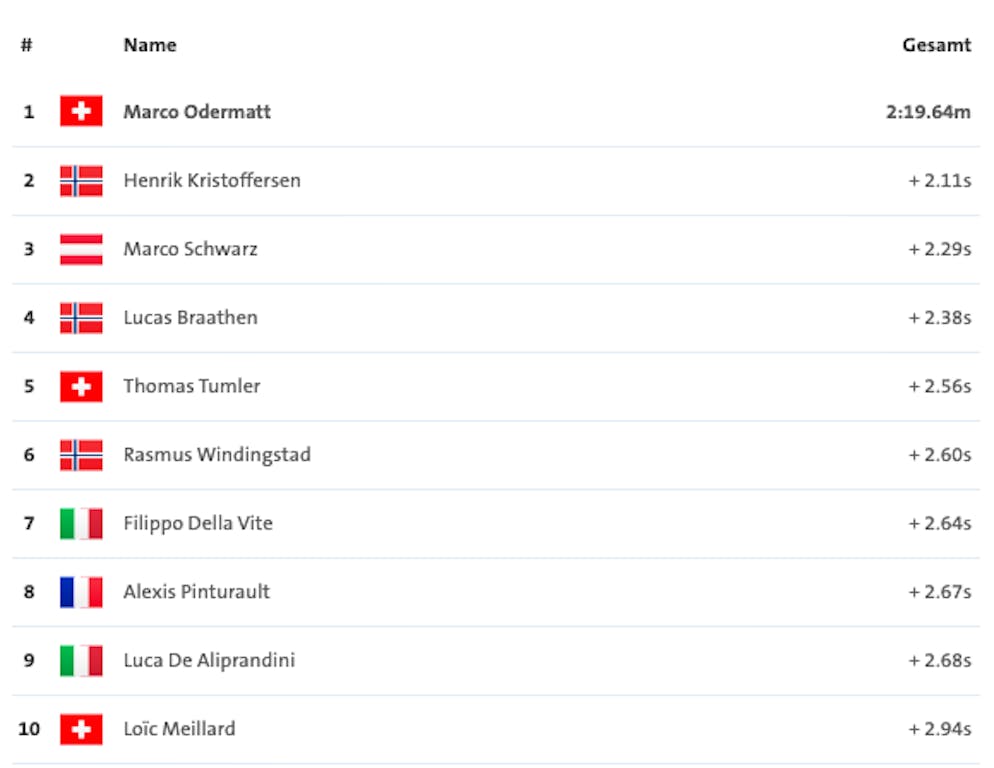Click the Norwegian flag beside Lucas Braathen
994x768 pixels.
(x=81, y=317)
